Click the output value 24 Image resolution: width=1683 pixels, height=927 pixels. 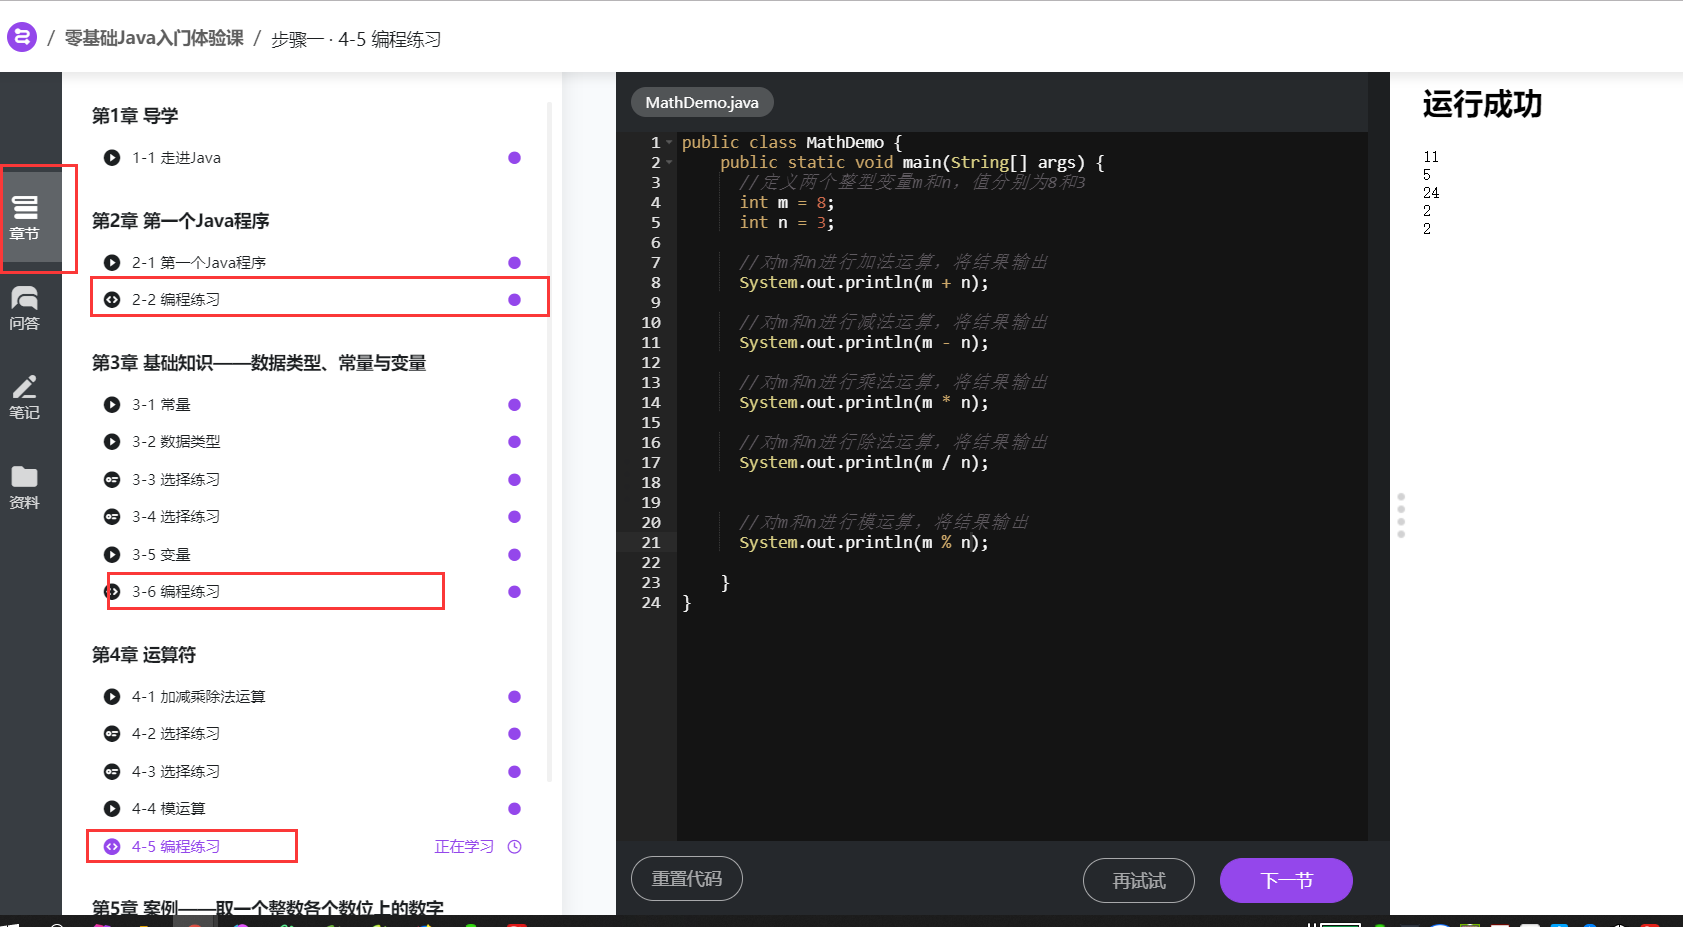1431,193
